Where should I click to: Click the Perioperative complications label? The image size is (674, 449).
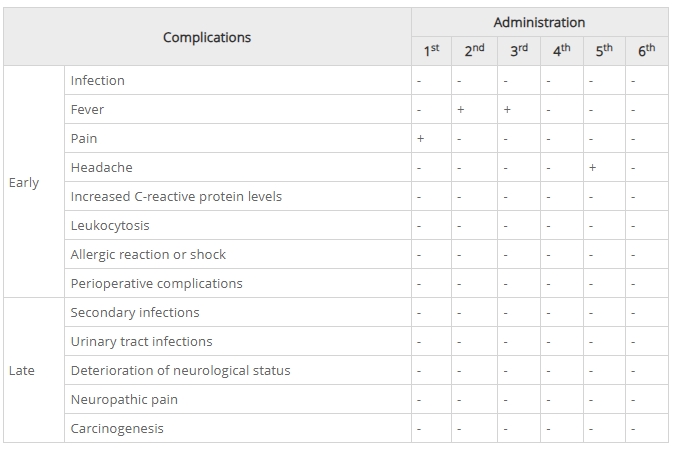click(x=156, y=283)
